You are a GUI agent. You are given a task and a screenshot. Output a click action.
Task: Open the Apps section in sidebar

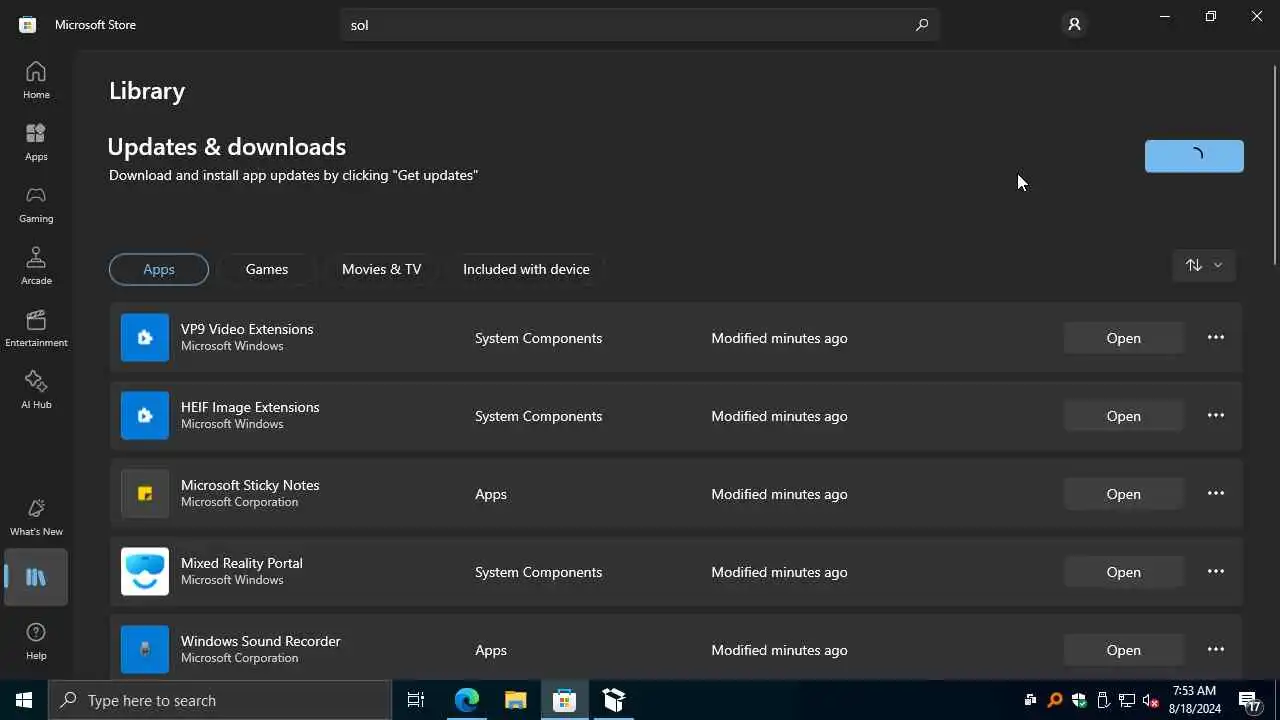[36, 142]
